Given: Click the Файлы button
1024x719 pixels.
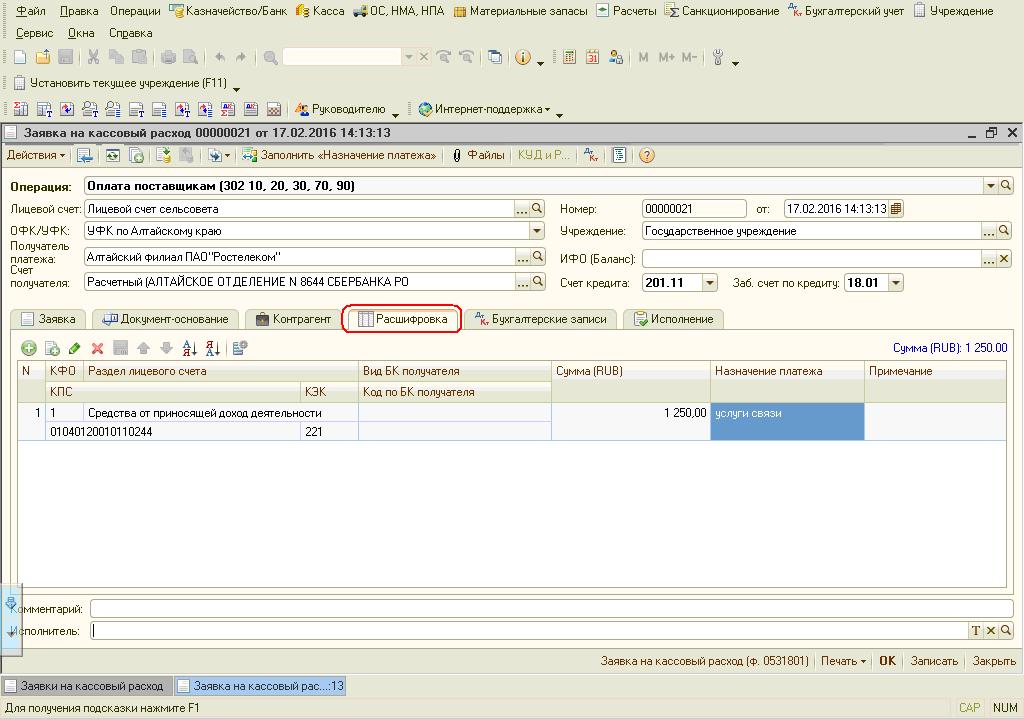Looking at the screenshot, I should (478, 155).
